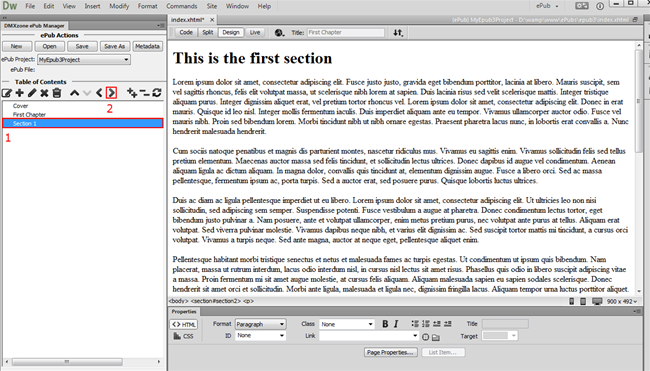Switch to Split view
Image resolution: width=650 pixels, height=371 pixels.
click(x=208, y=32)
